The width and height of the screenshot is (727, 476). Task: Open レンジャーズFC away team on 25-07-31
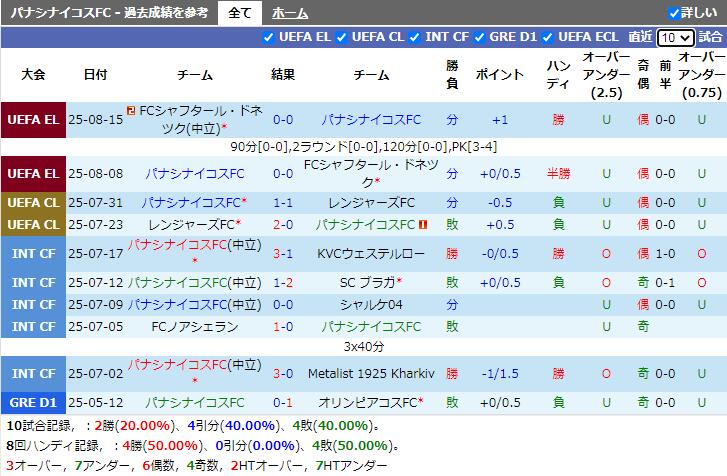pos(371,203)
